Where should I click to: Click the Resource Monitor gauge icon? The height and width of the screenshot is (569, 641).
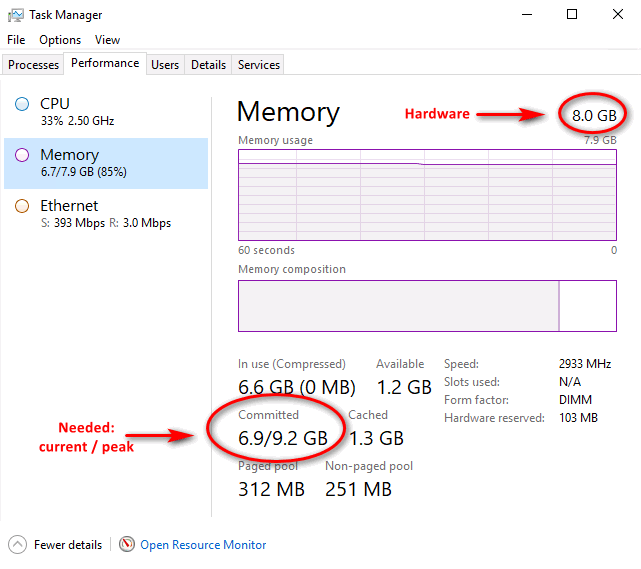coord(127,545)
